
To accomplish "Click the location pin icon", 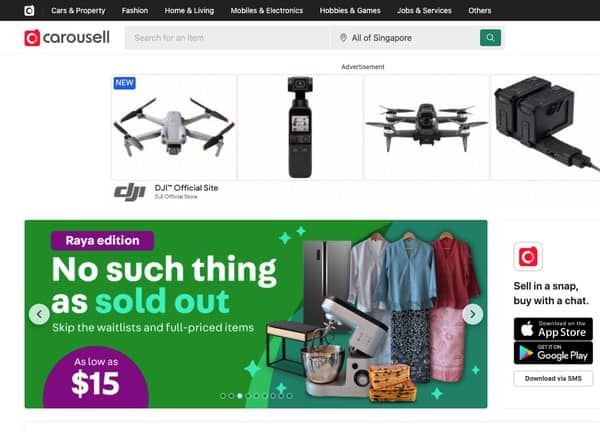I will click(343, 37).
